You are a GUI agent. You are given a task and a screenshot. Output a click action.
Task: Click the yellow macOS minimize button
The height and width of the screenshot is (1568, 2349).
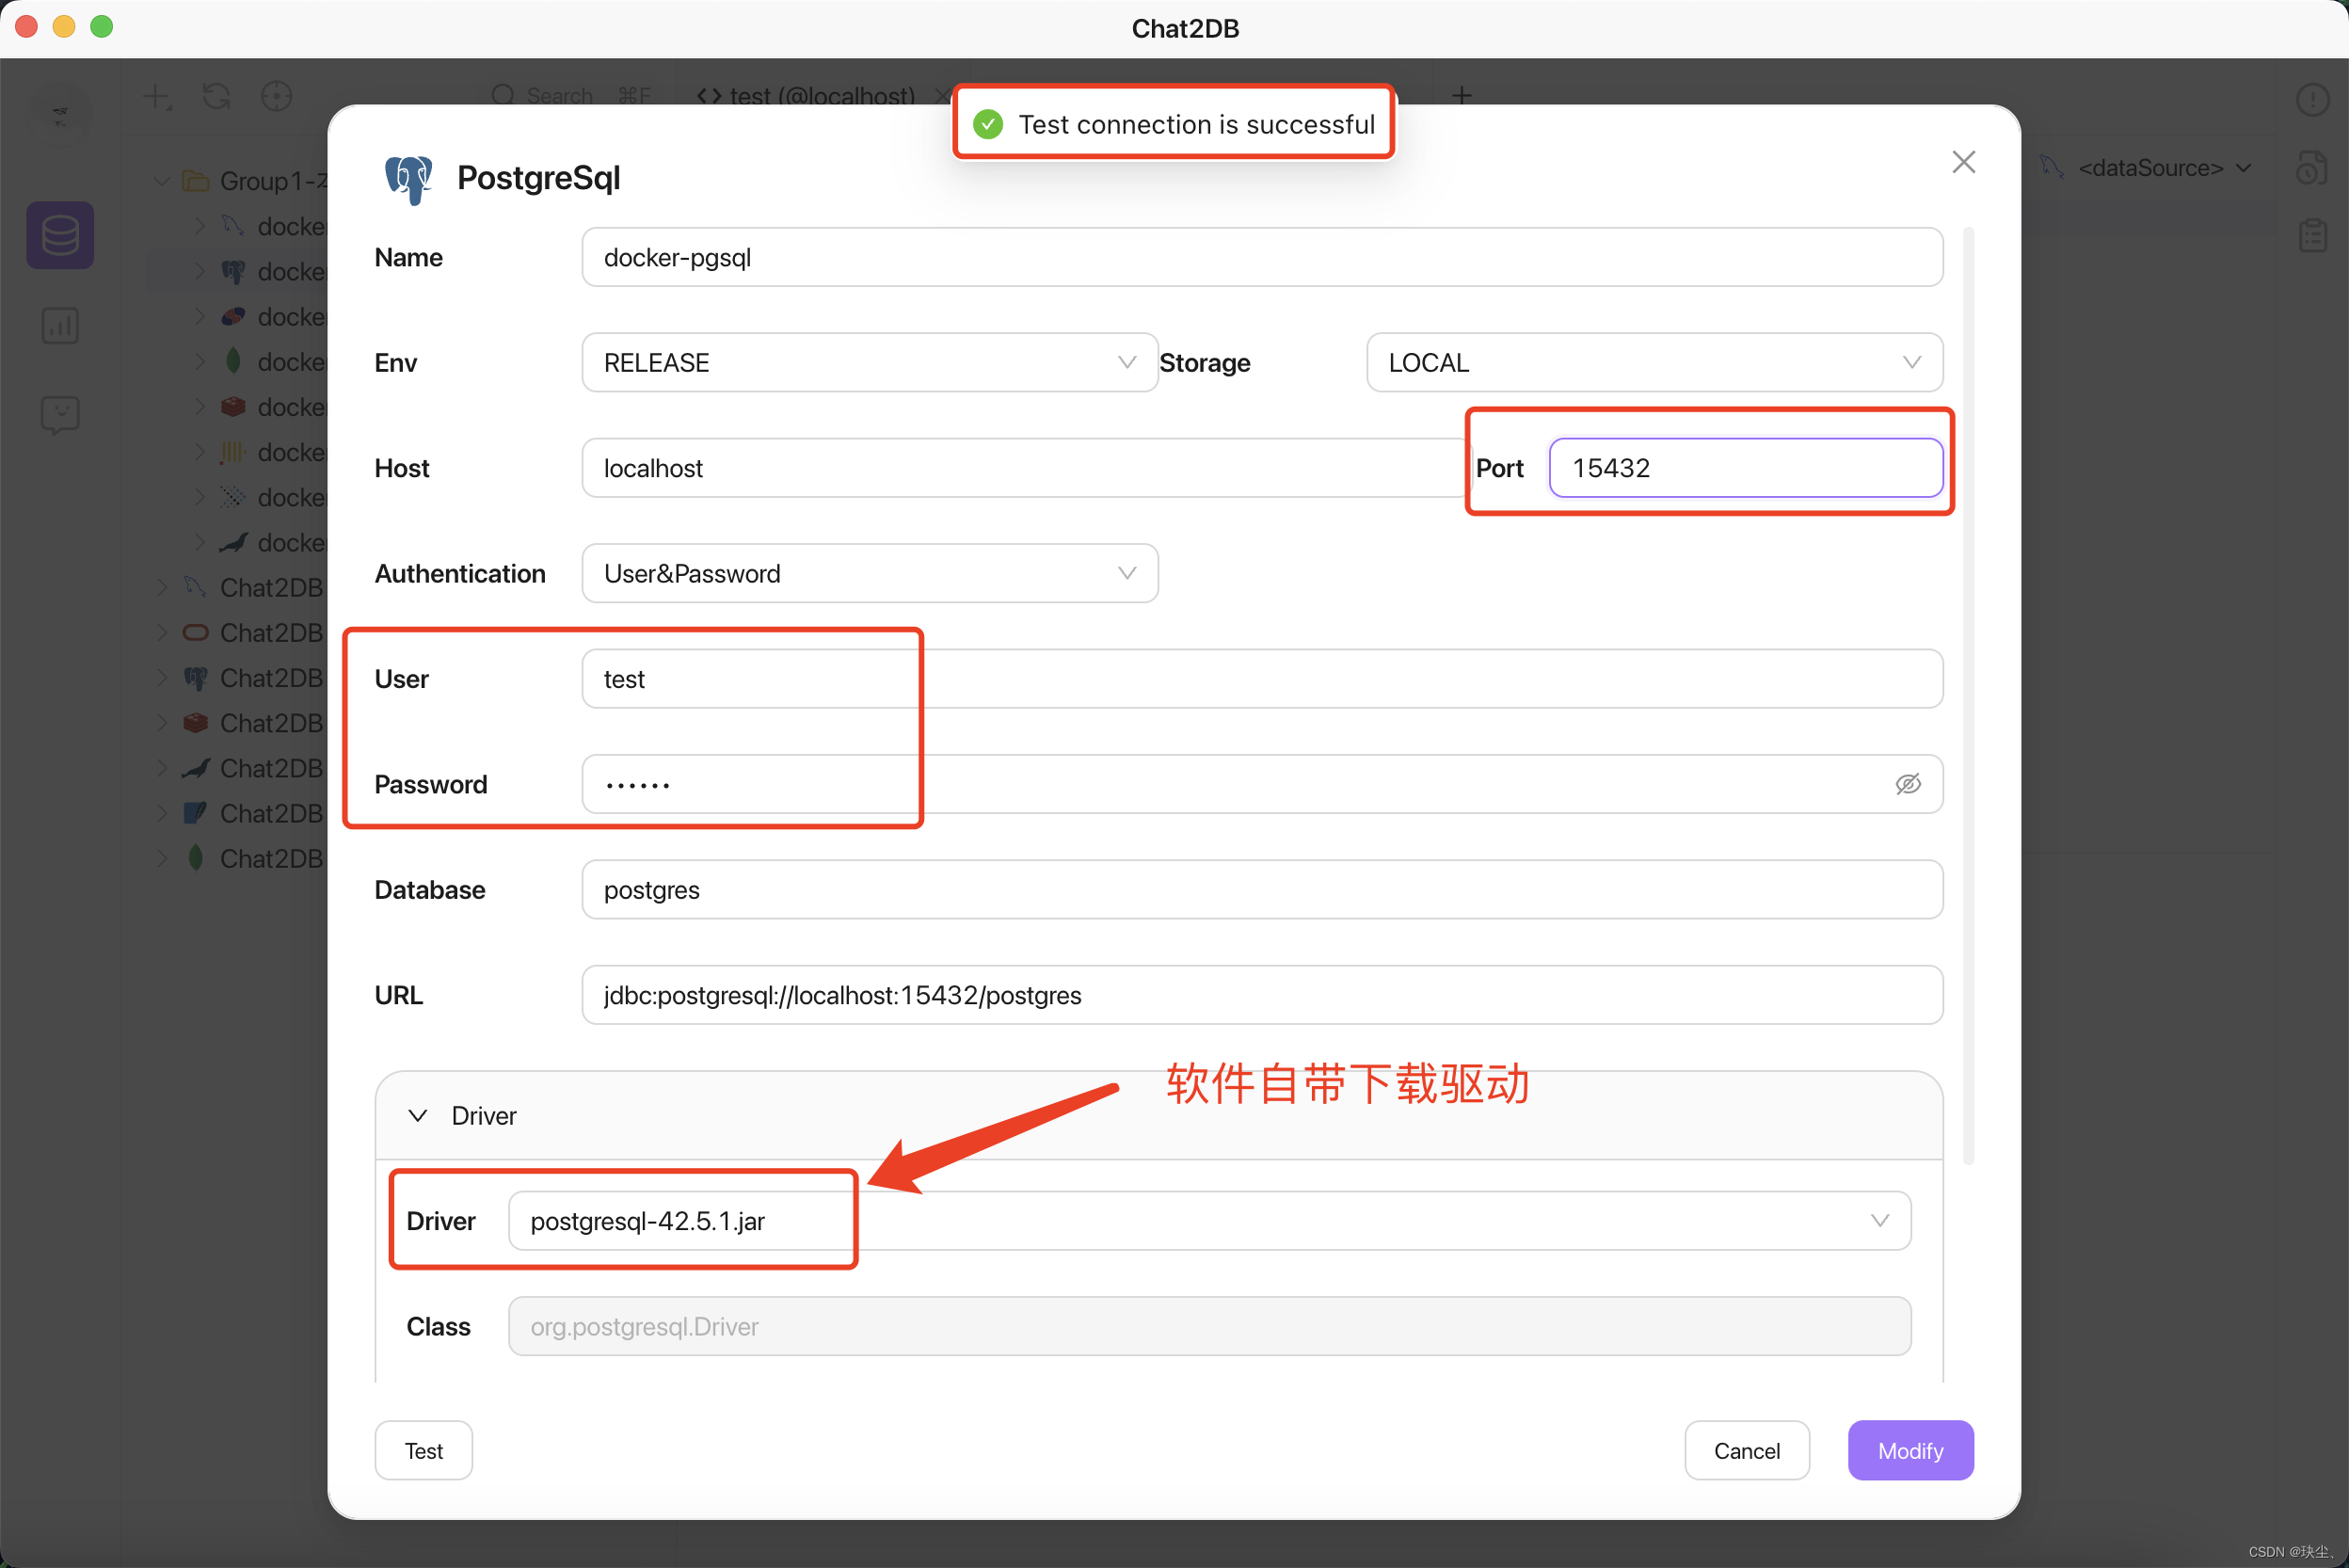click(x=64, y=27)
